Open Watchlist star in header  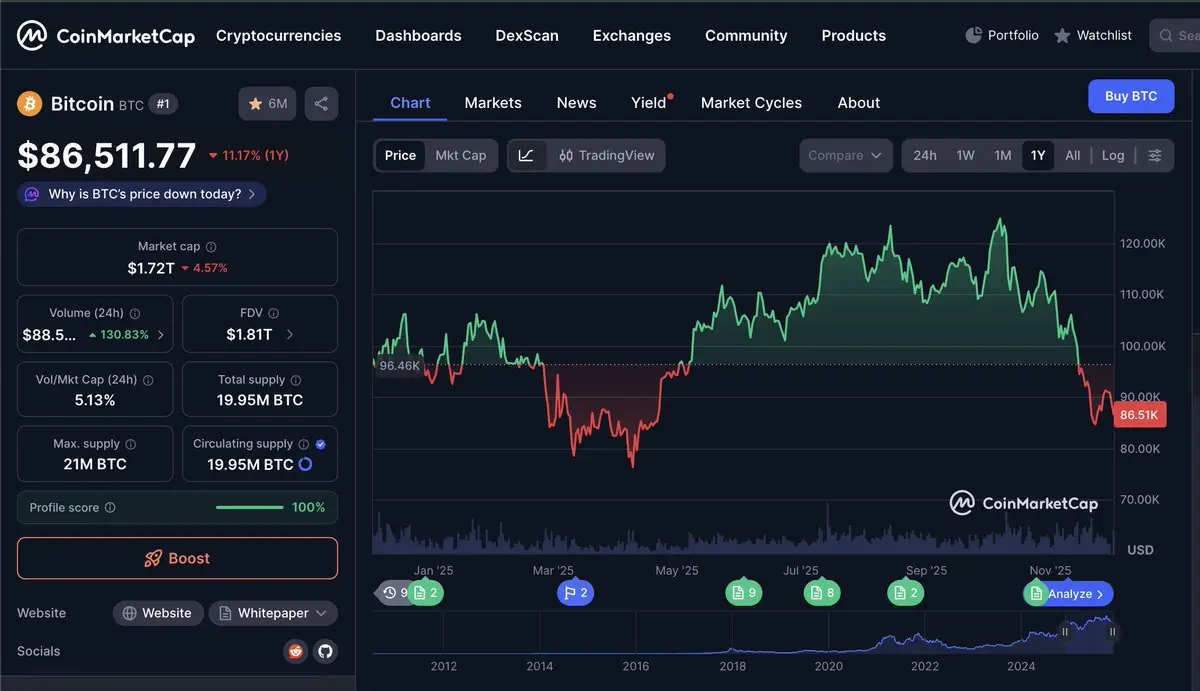pyautogui.click(x=1062, y=35)
